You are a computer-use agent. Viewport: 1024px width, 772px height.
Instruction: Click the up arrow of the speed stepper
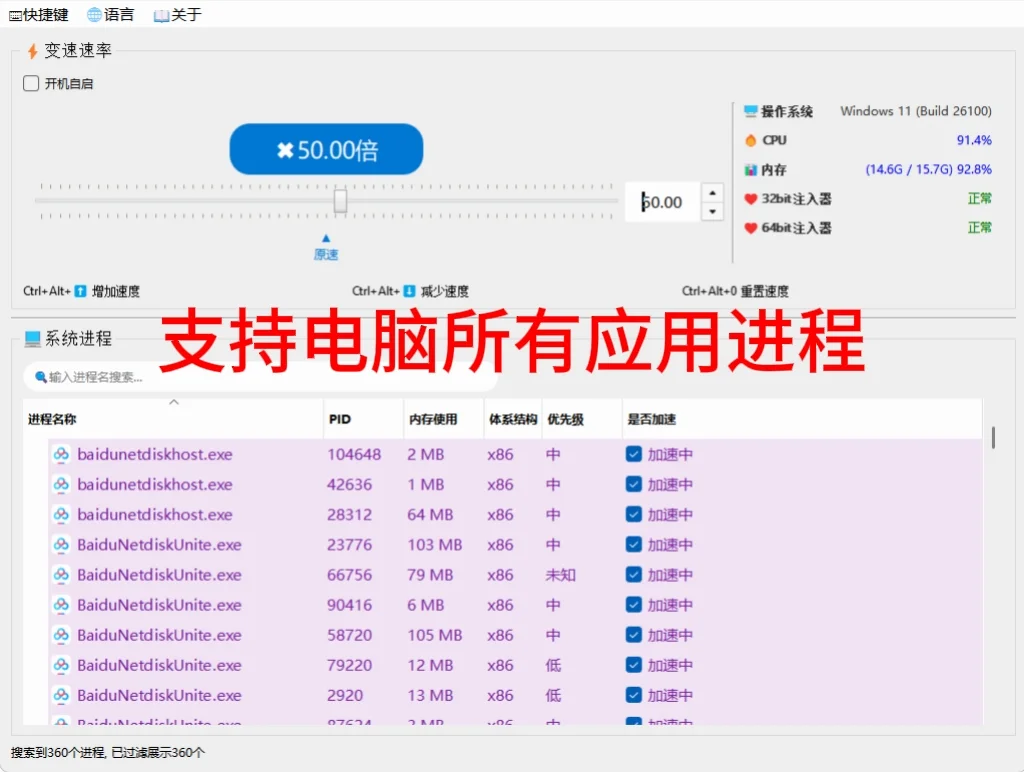tap(710, 191)
